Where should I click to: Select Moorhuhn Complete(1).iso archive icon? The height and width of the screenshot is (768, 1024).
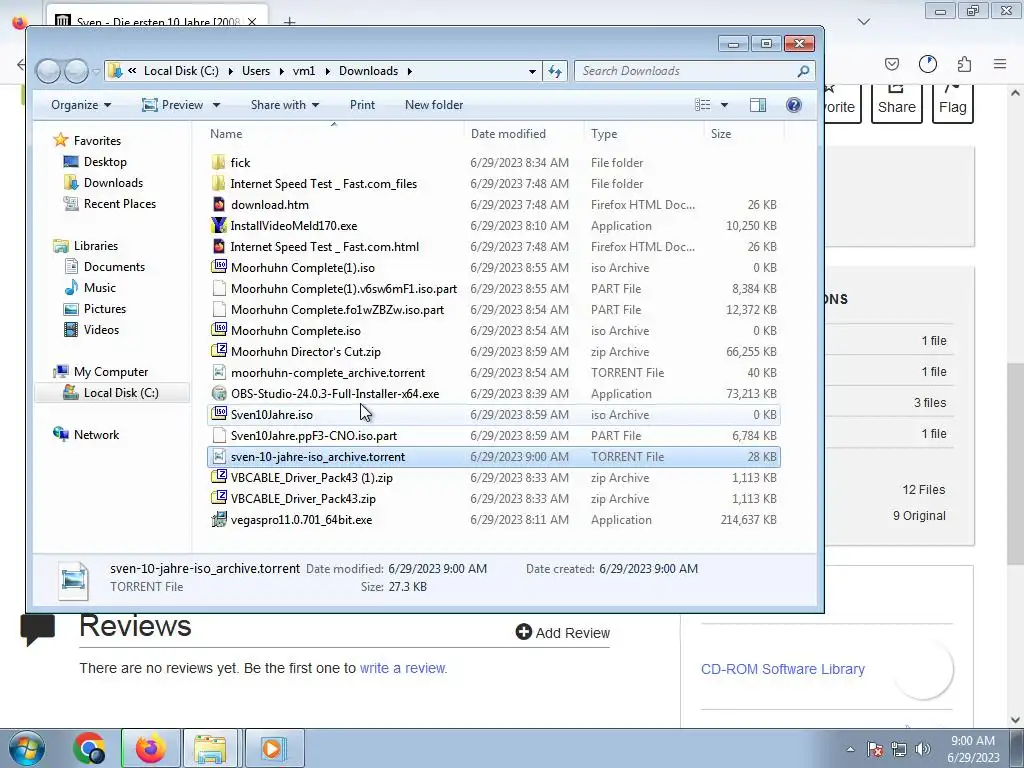(219, 267)
